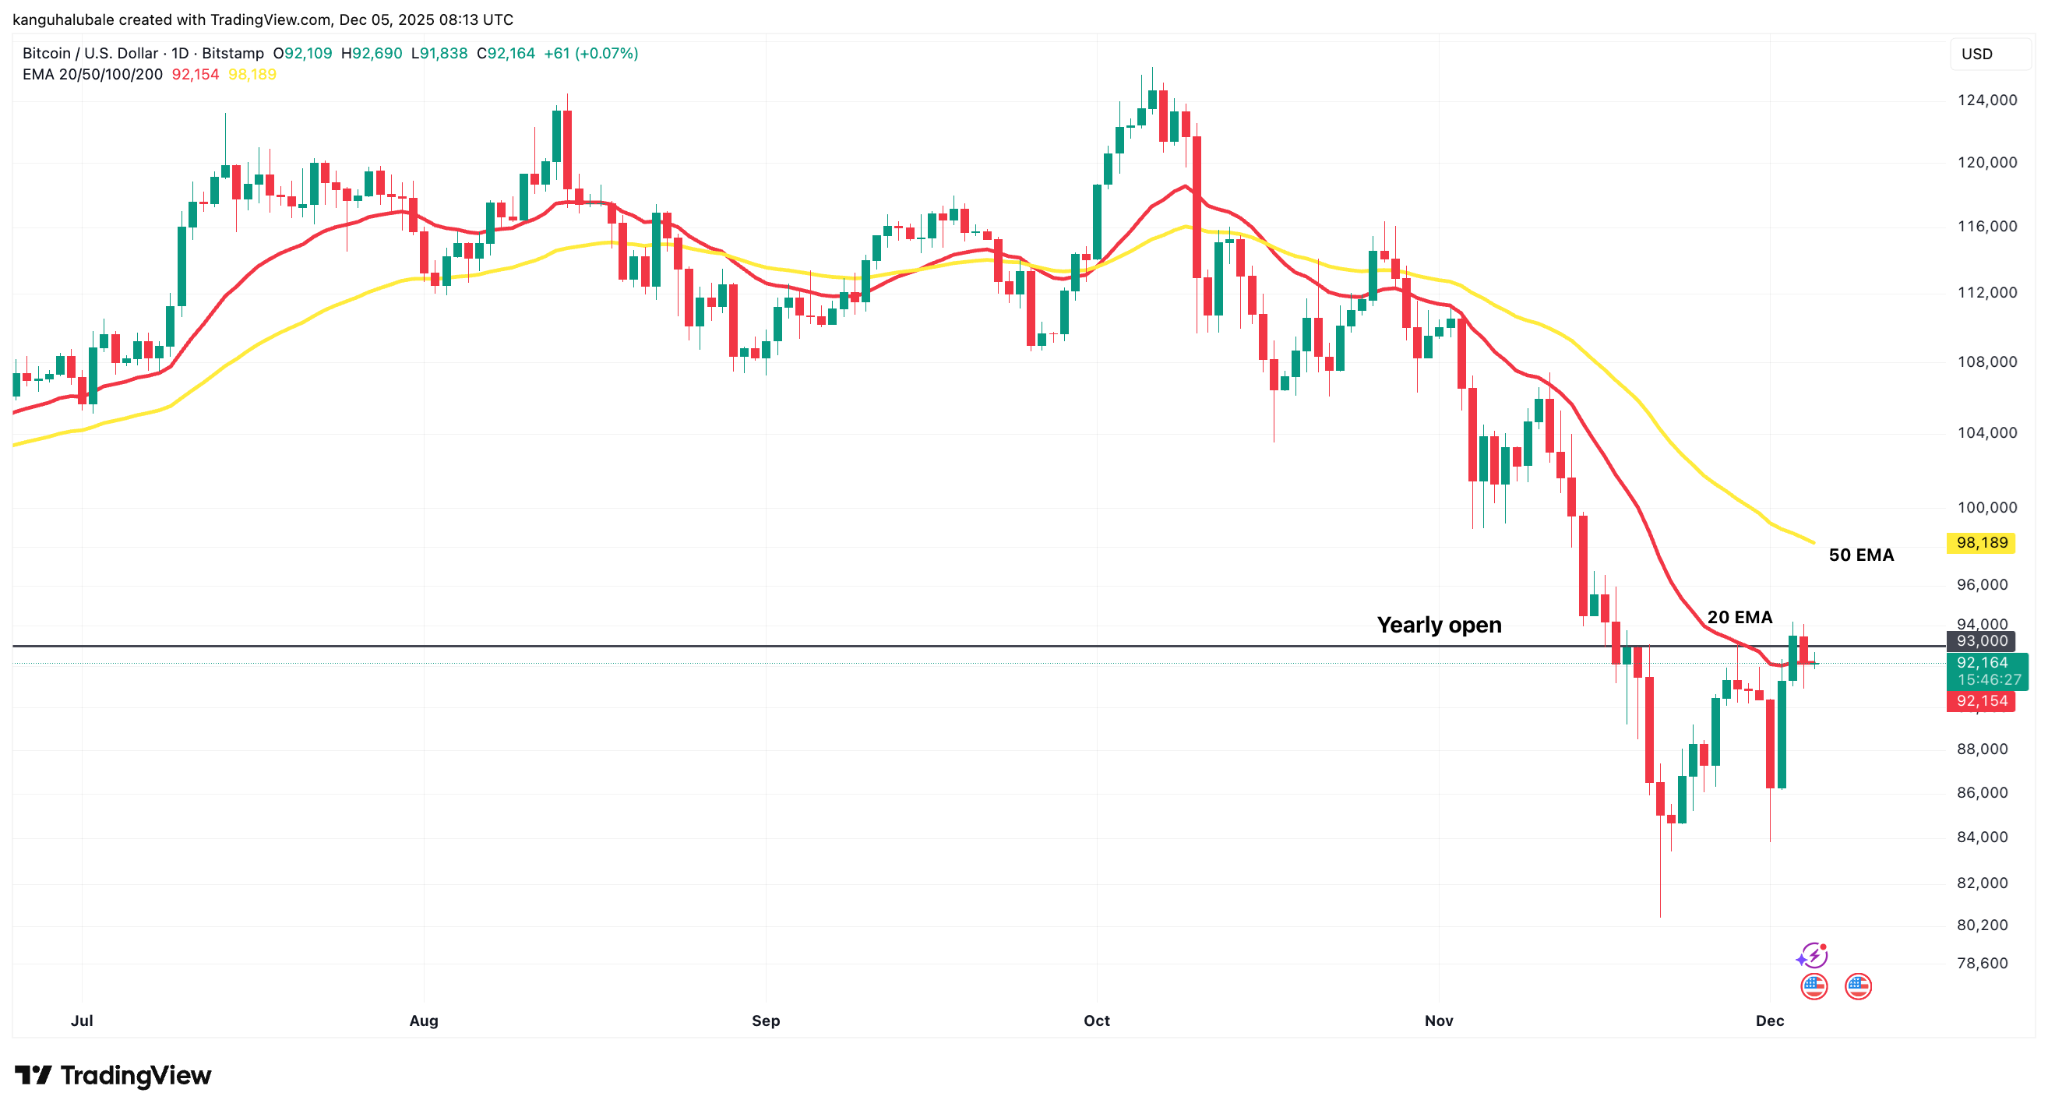Image resolution: width=2048 pixels, height=1112 pixels.
Task: Click the red 92,154 EMA value in legend
Action: click(x=195, y=75)
